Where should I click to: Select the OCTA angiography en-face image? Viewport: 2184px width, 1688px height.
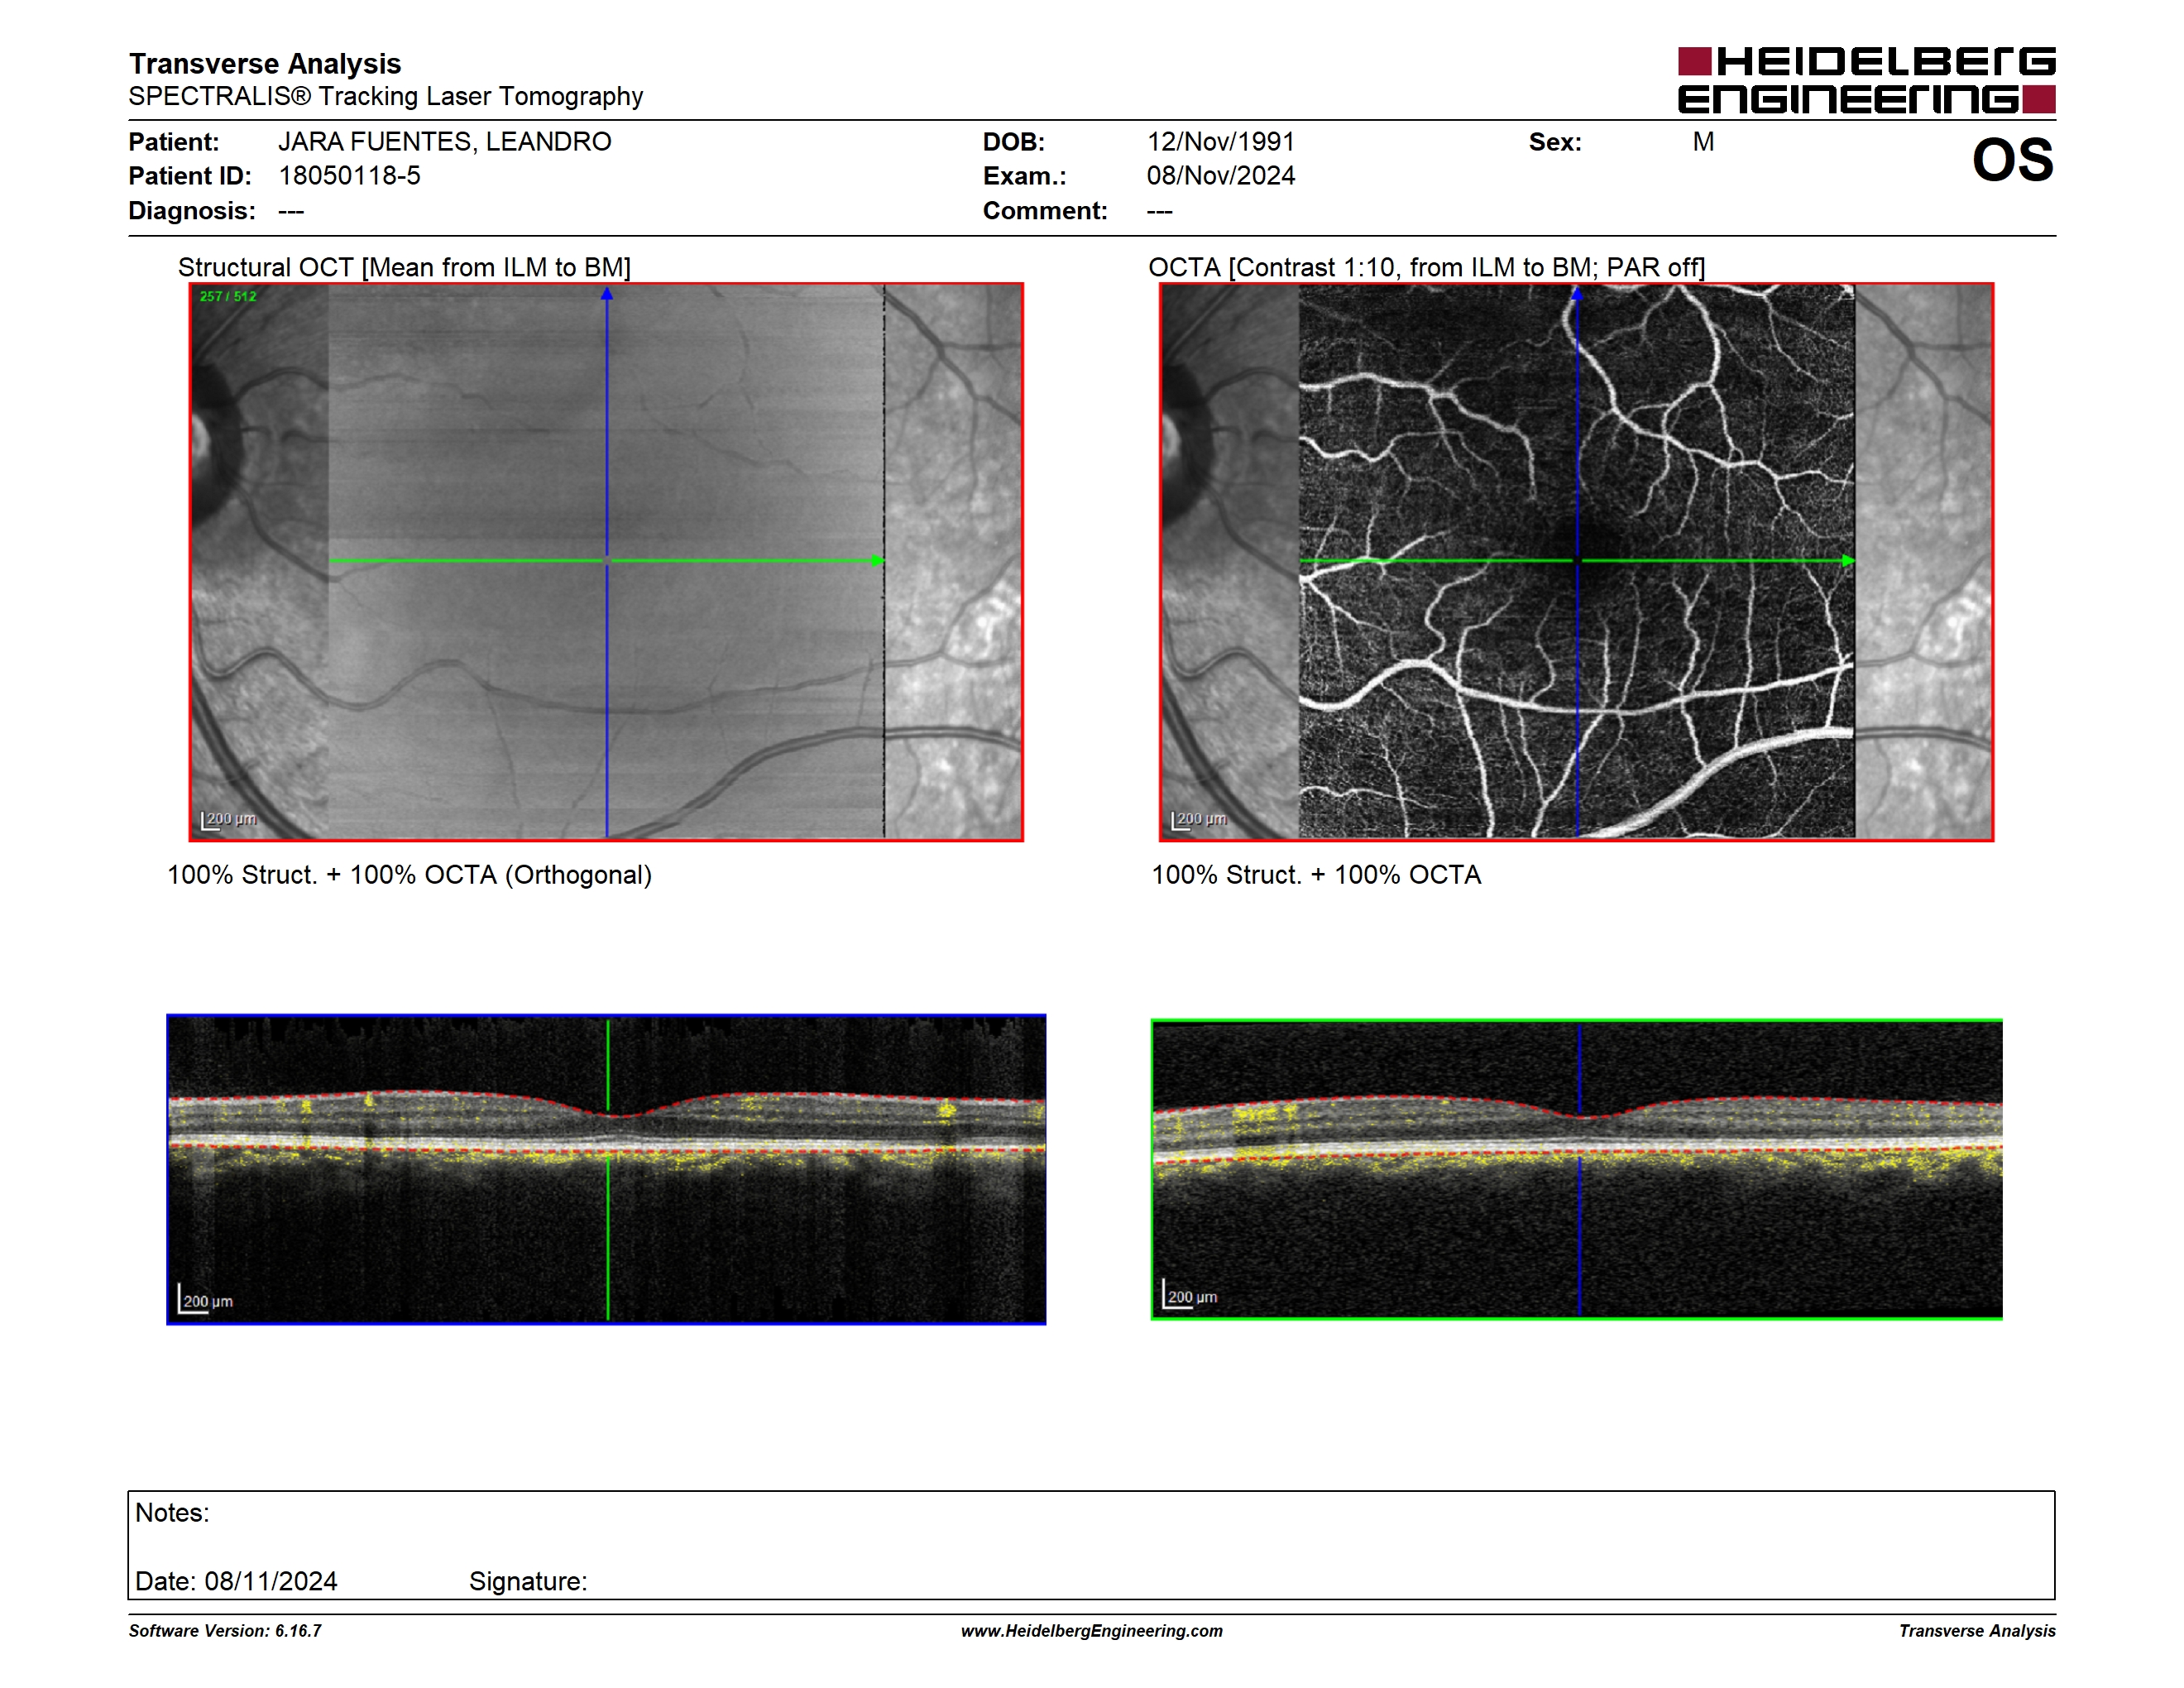(1577, 562)
